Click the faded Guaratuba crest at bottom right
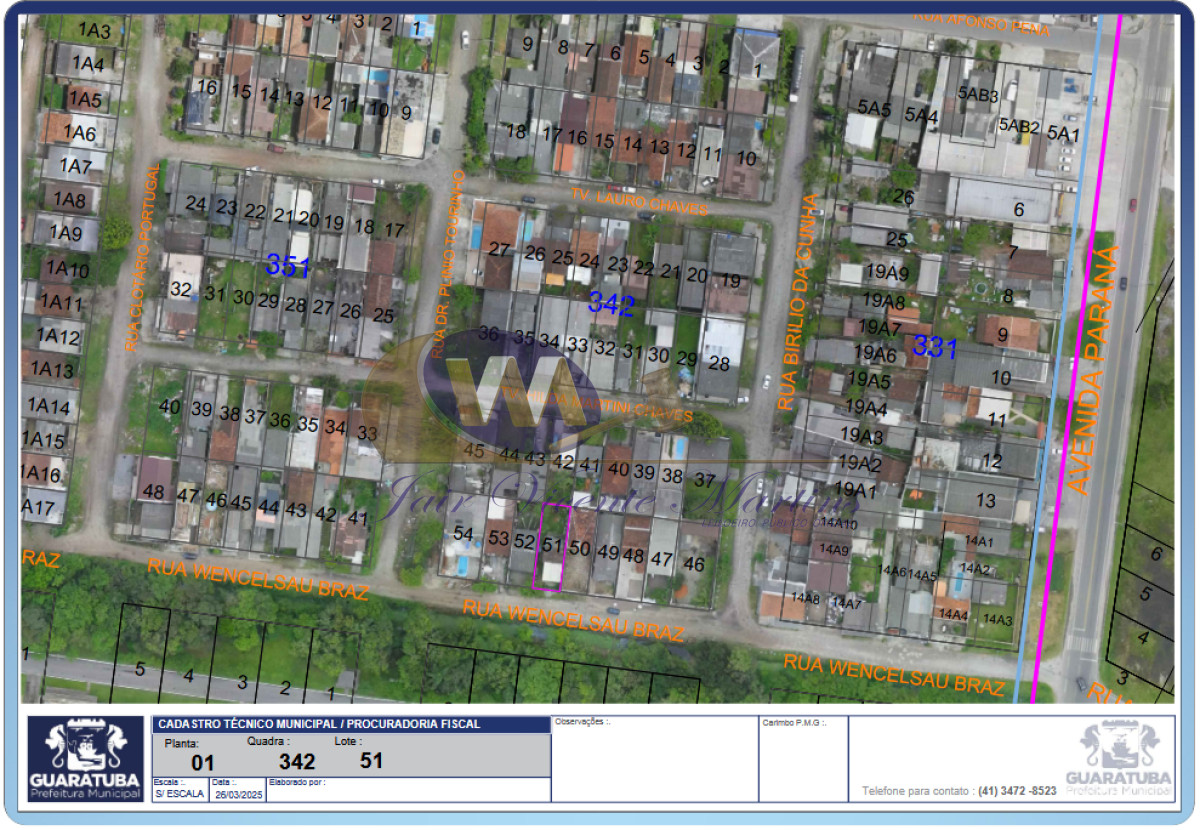 1119,759
